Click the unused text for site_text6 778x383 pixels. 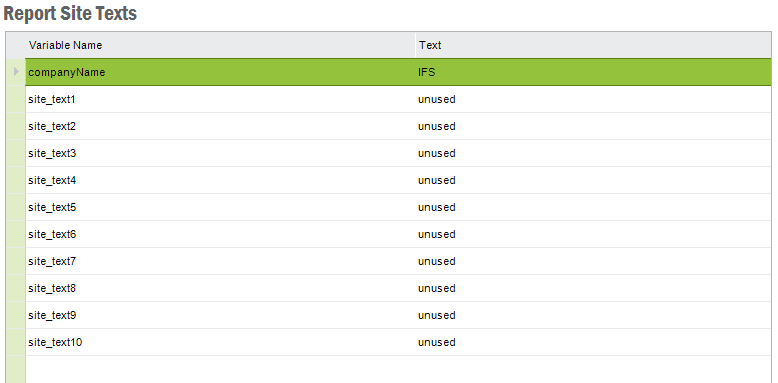(437, 234)
